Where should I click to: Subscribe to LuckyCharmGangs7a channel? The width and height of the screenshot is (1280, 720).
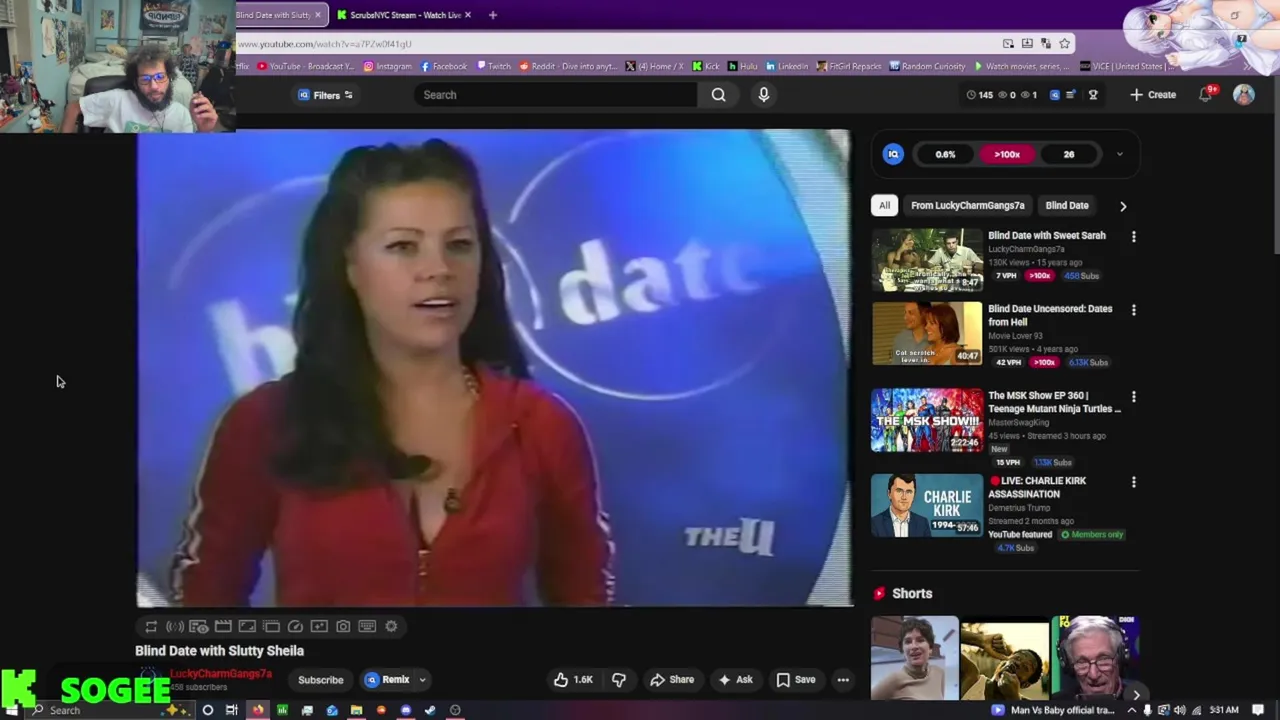[x=321, y=680]
